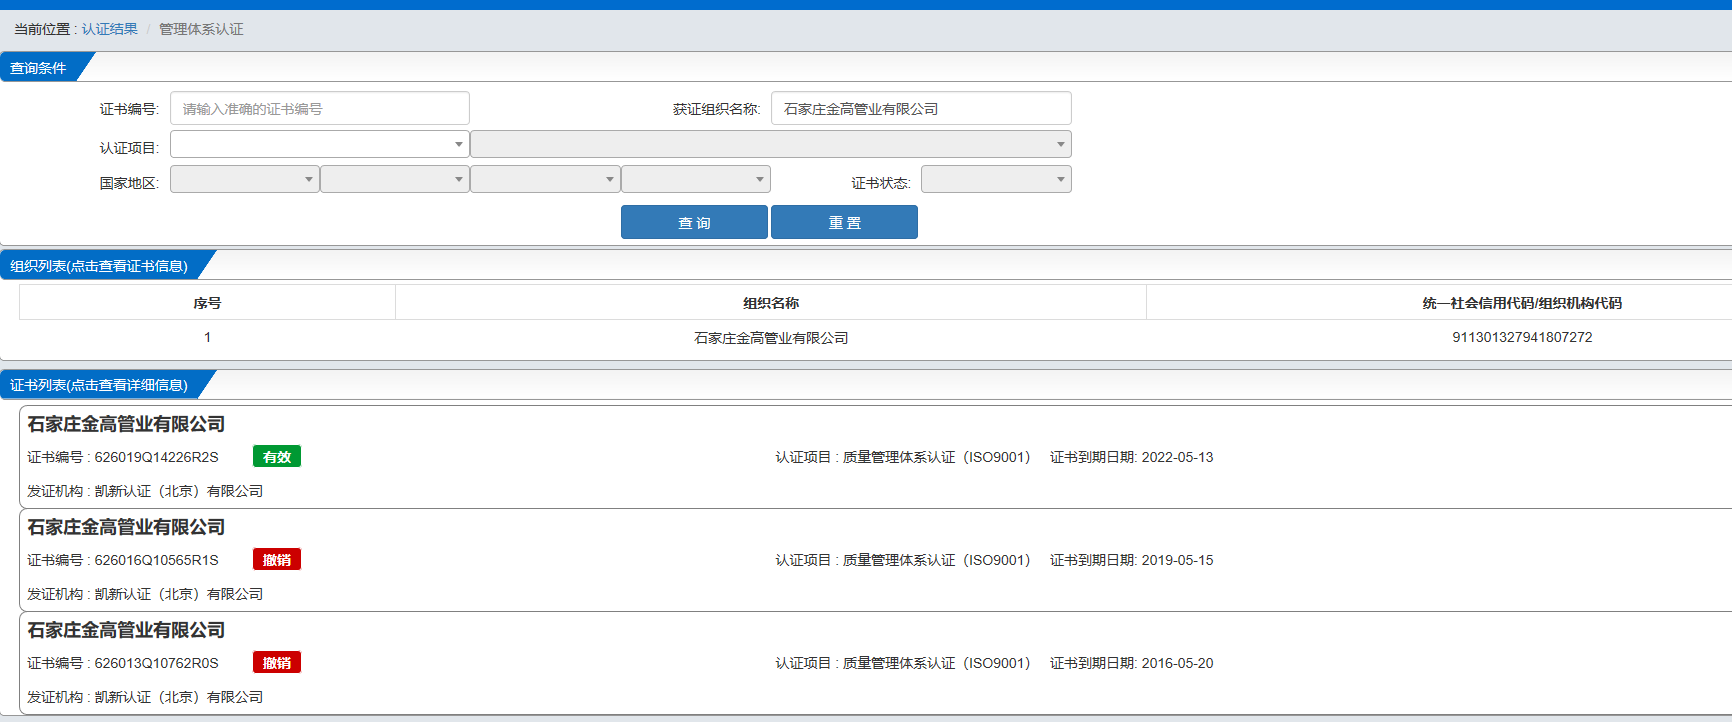Click the 认证结果 breadcrumb link

[110, 29]
